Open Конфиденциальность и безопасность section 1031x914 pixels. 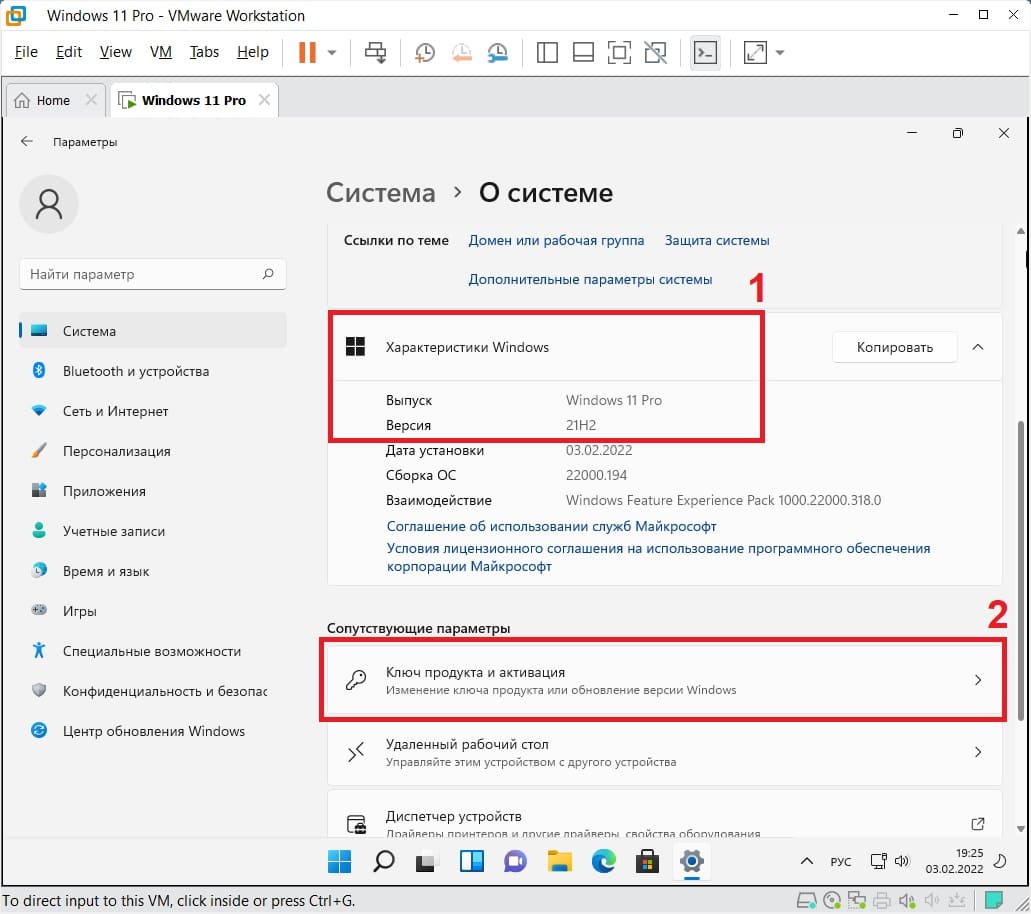pos(153,691)
